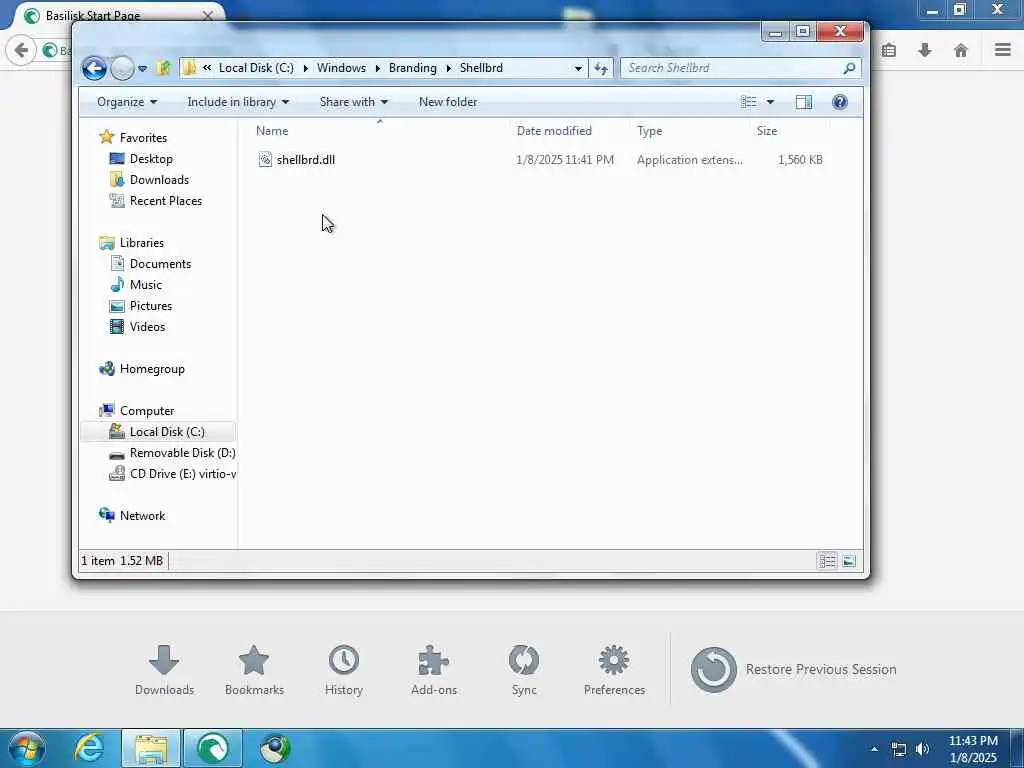The width and height of the screenshot is (1024, 768).
Task: Open the Organize menu
Action: coord(127,102)
